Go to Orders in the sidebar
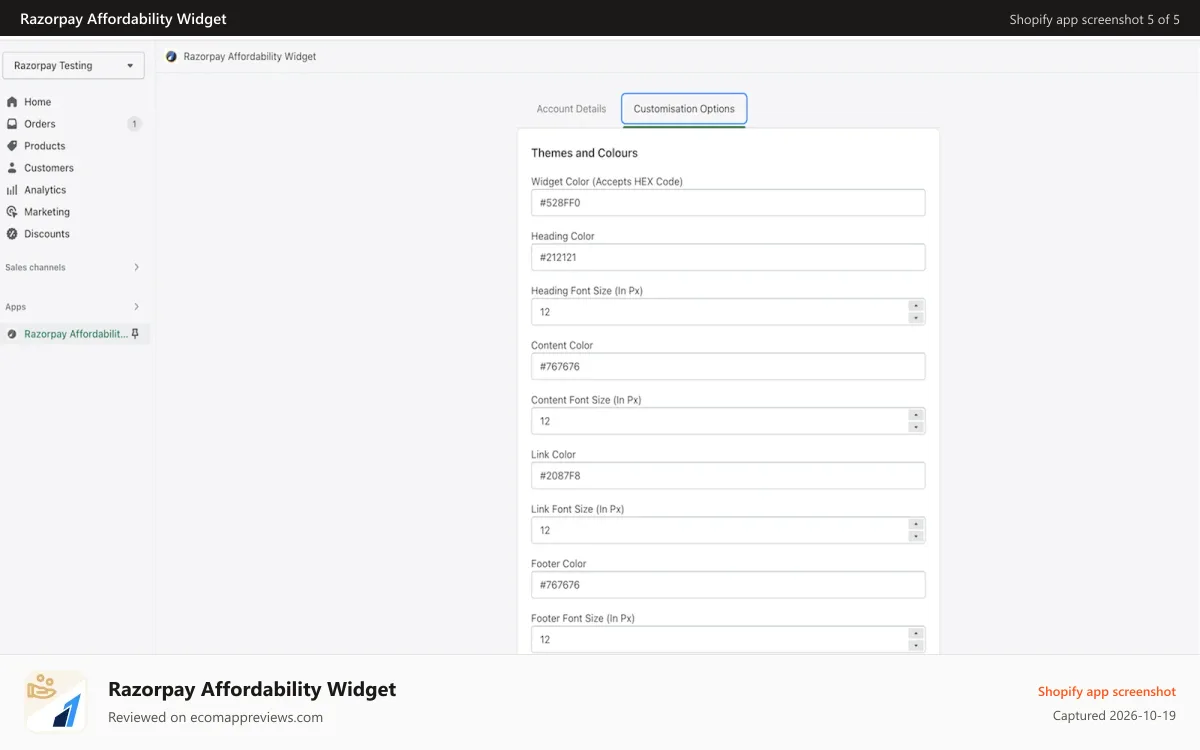Image resolution: width=1200 pixels, height=750 pixels. pos(40,124)
